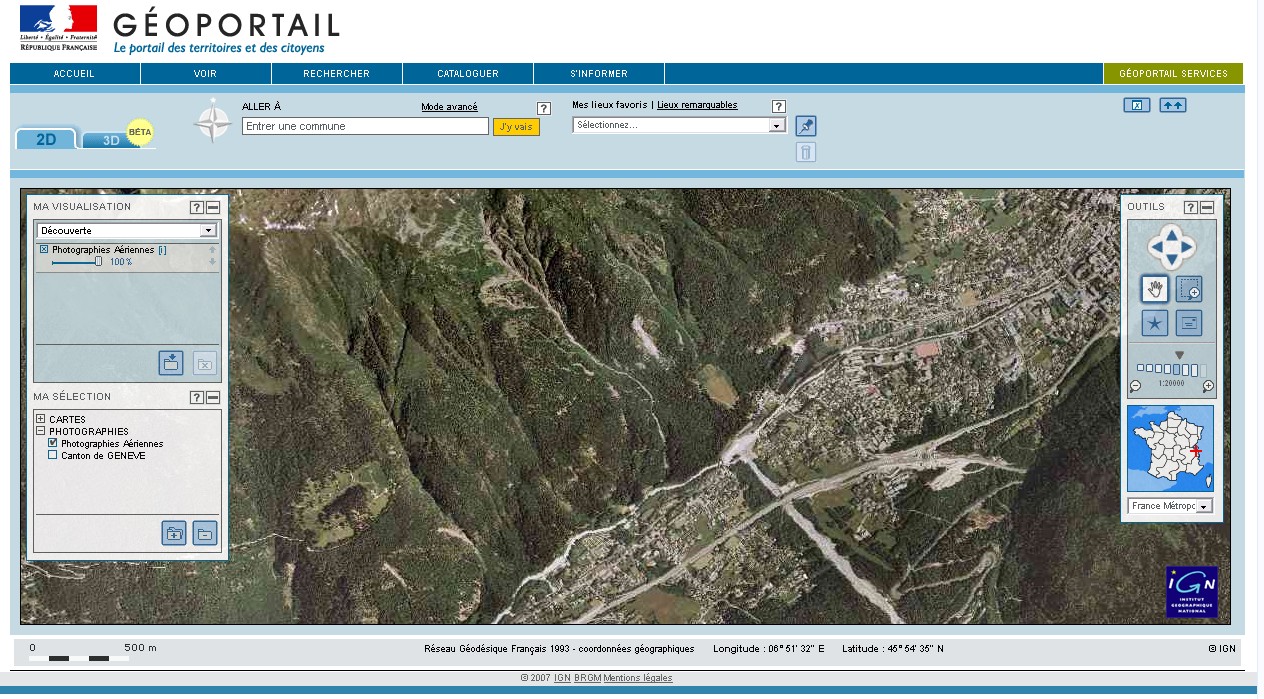Show info for Photographies Aériennes layer

(162, 250)
